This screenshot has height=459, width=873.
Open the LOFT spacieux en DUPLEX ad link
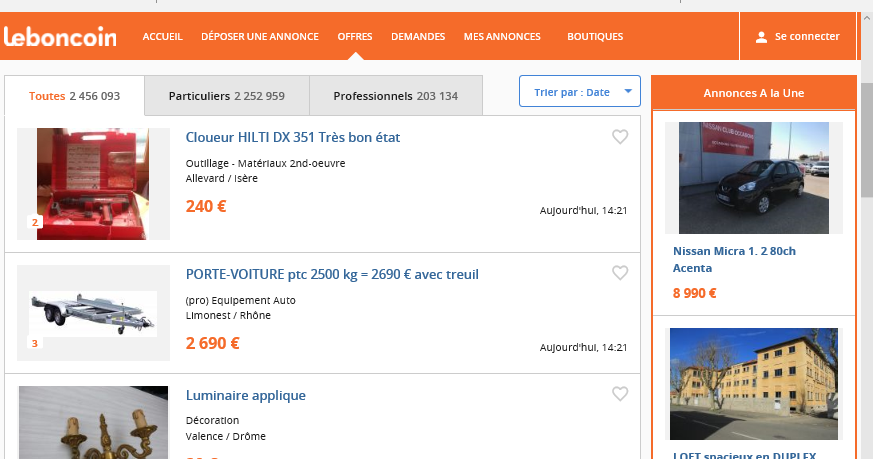coord(744,455)
